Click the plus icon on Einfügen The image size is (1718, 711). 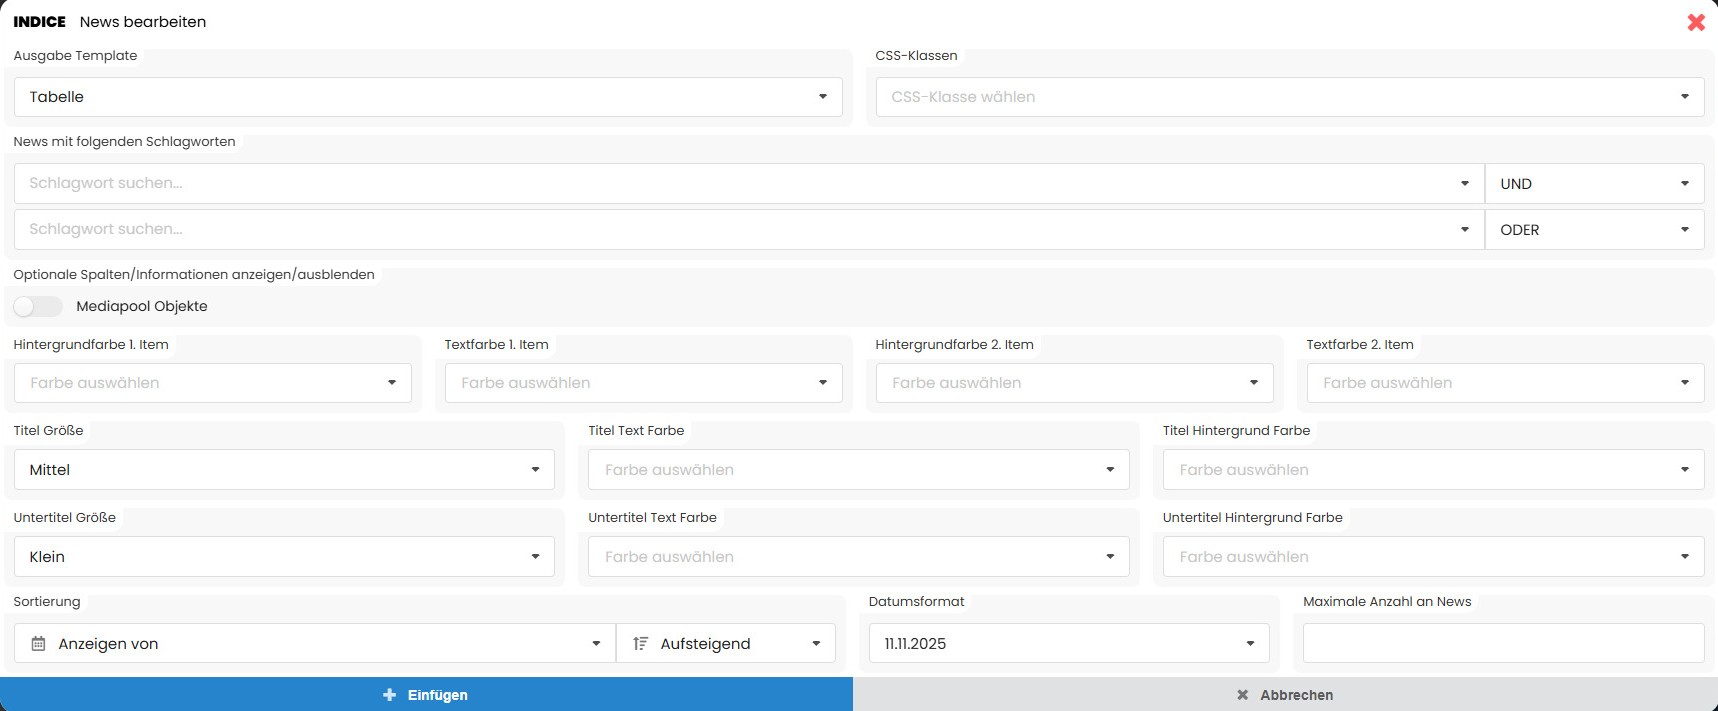390,695
